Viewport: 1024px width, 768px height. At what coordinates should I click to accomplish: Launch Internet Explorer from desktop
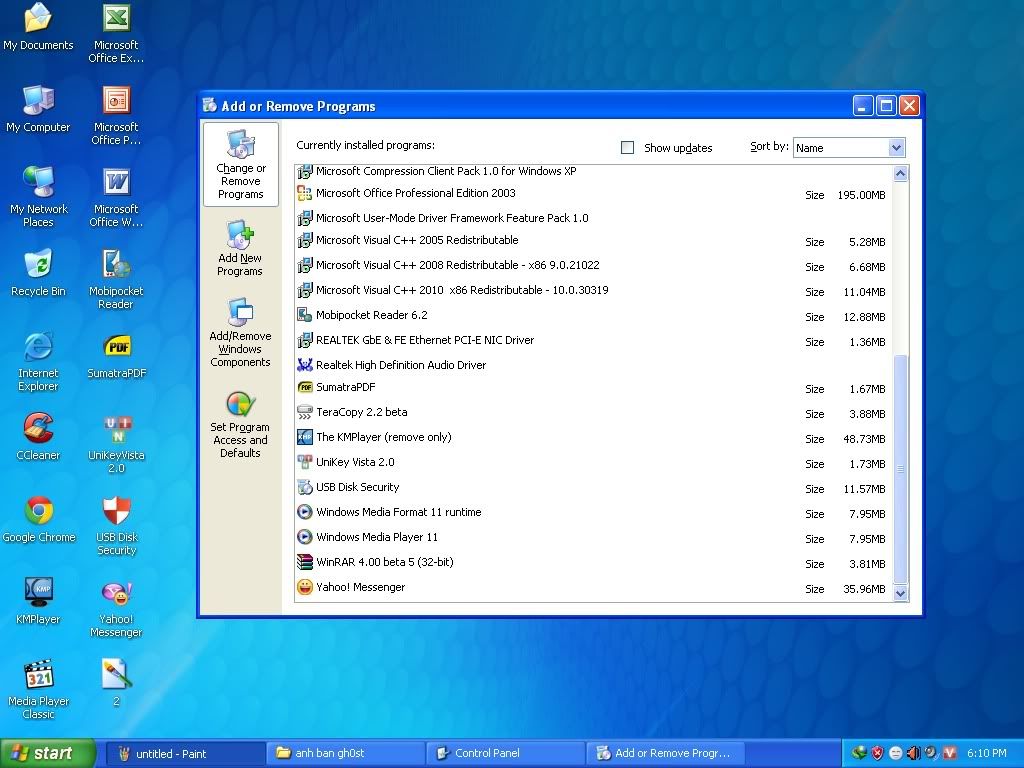[x=38, y=362]
